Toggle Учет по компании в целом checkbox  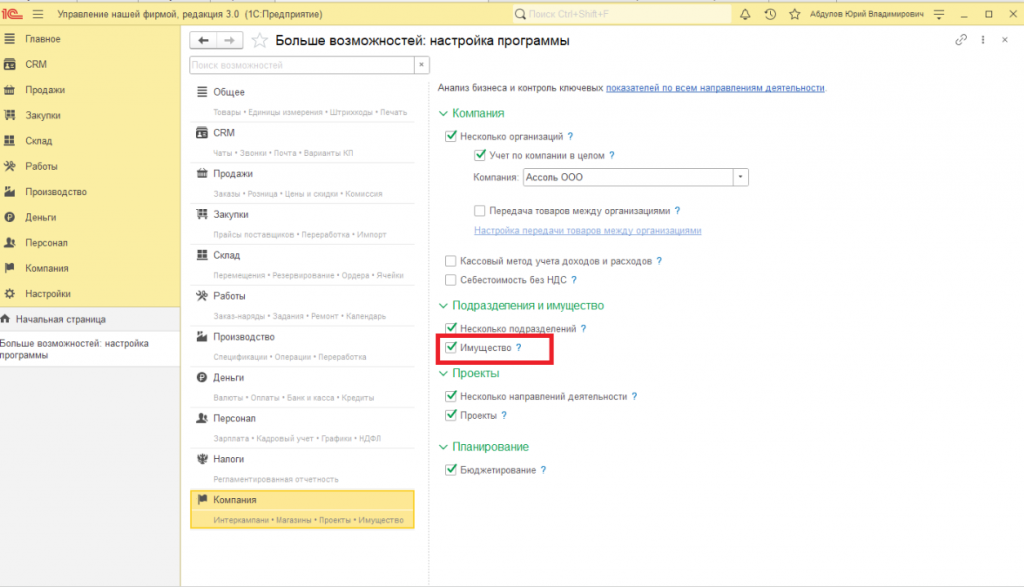480,155
